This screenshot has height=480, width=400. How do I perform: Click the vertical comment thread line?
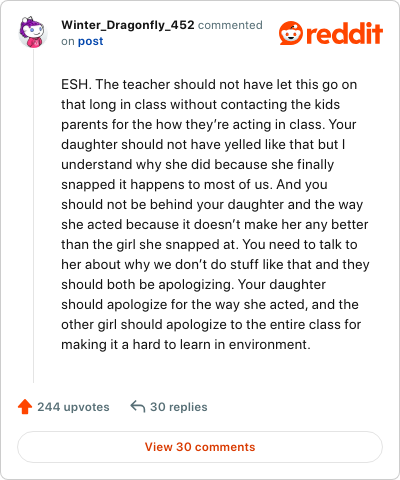(x=33, y=217)
